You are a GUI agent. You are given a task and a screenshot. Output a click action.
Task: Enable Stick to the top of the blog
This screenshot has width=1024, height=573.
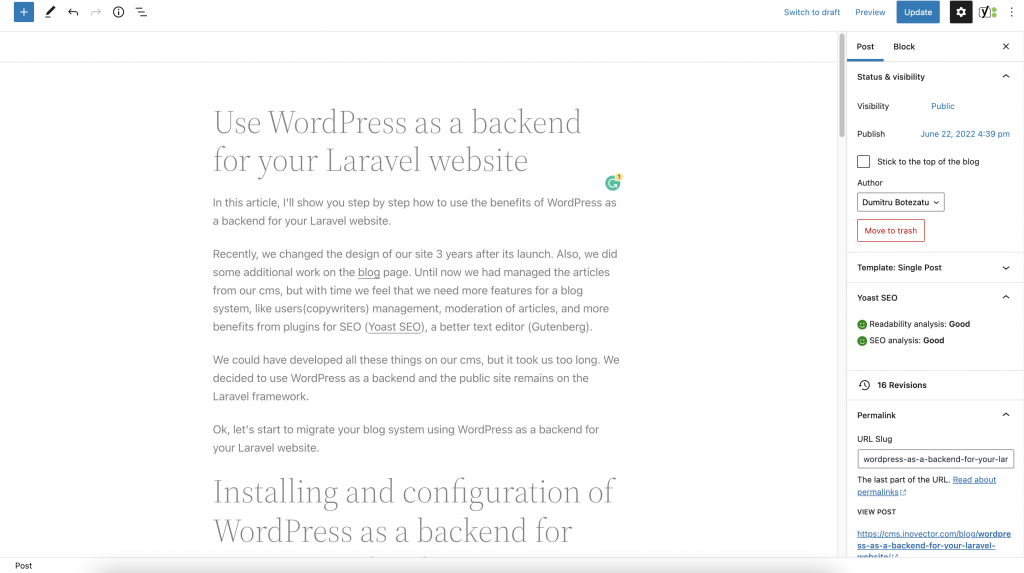863,161
